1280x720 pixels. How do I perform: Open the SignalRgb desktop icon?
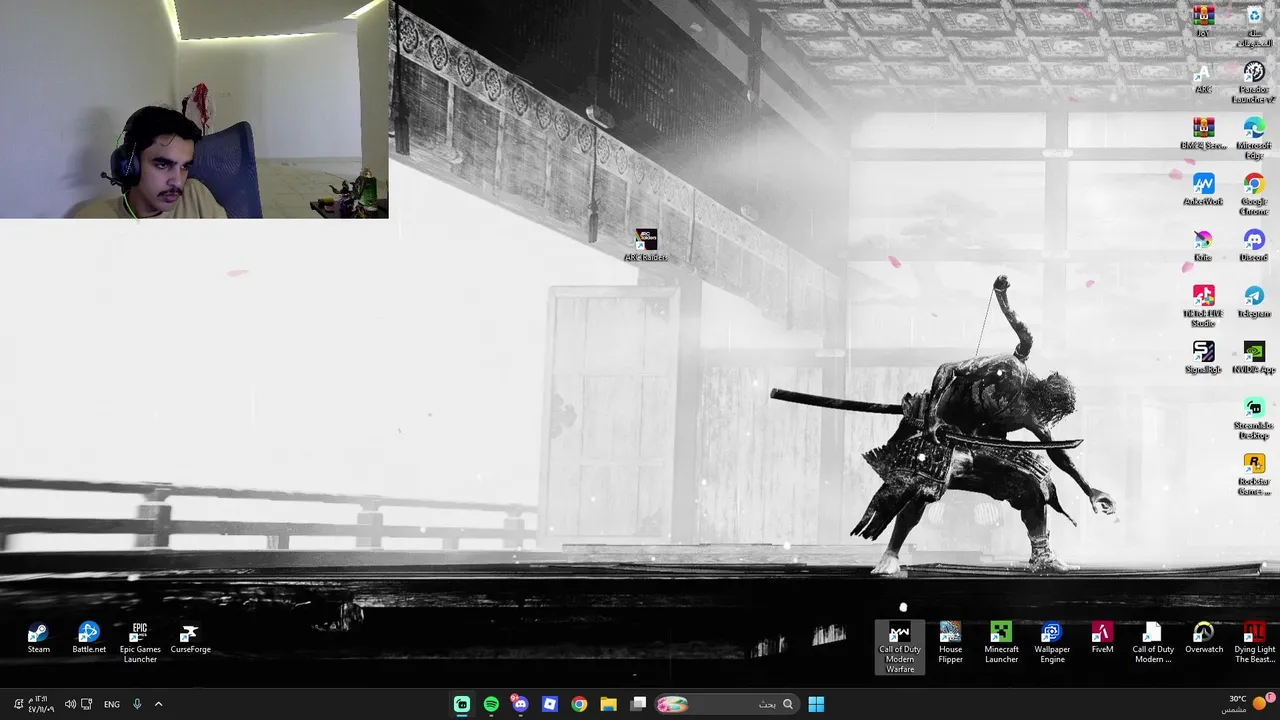(1203, 357)
